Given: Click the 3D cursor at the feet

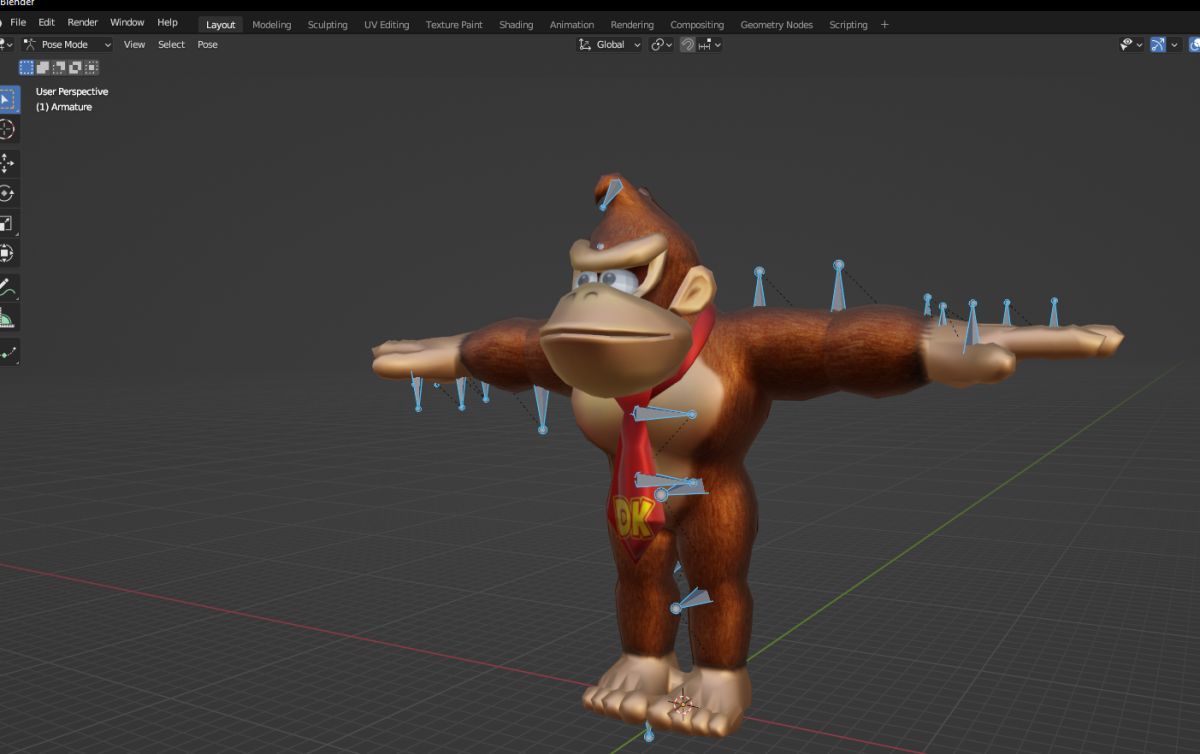Looking at the screenshot, I should (684, 705).
